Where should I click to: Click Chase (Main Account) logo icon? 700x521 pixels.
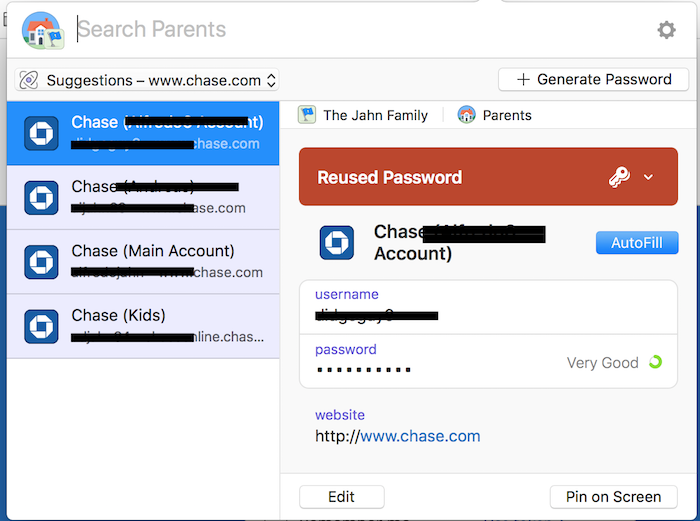[x=41, y=262]
